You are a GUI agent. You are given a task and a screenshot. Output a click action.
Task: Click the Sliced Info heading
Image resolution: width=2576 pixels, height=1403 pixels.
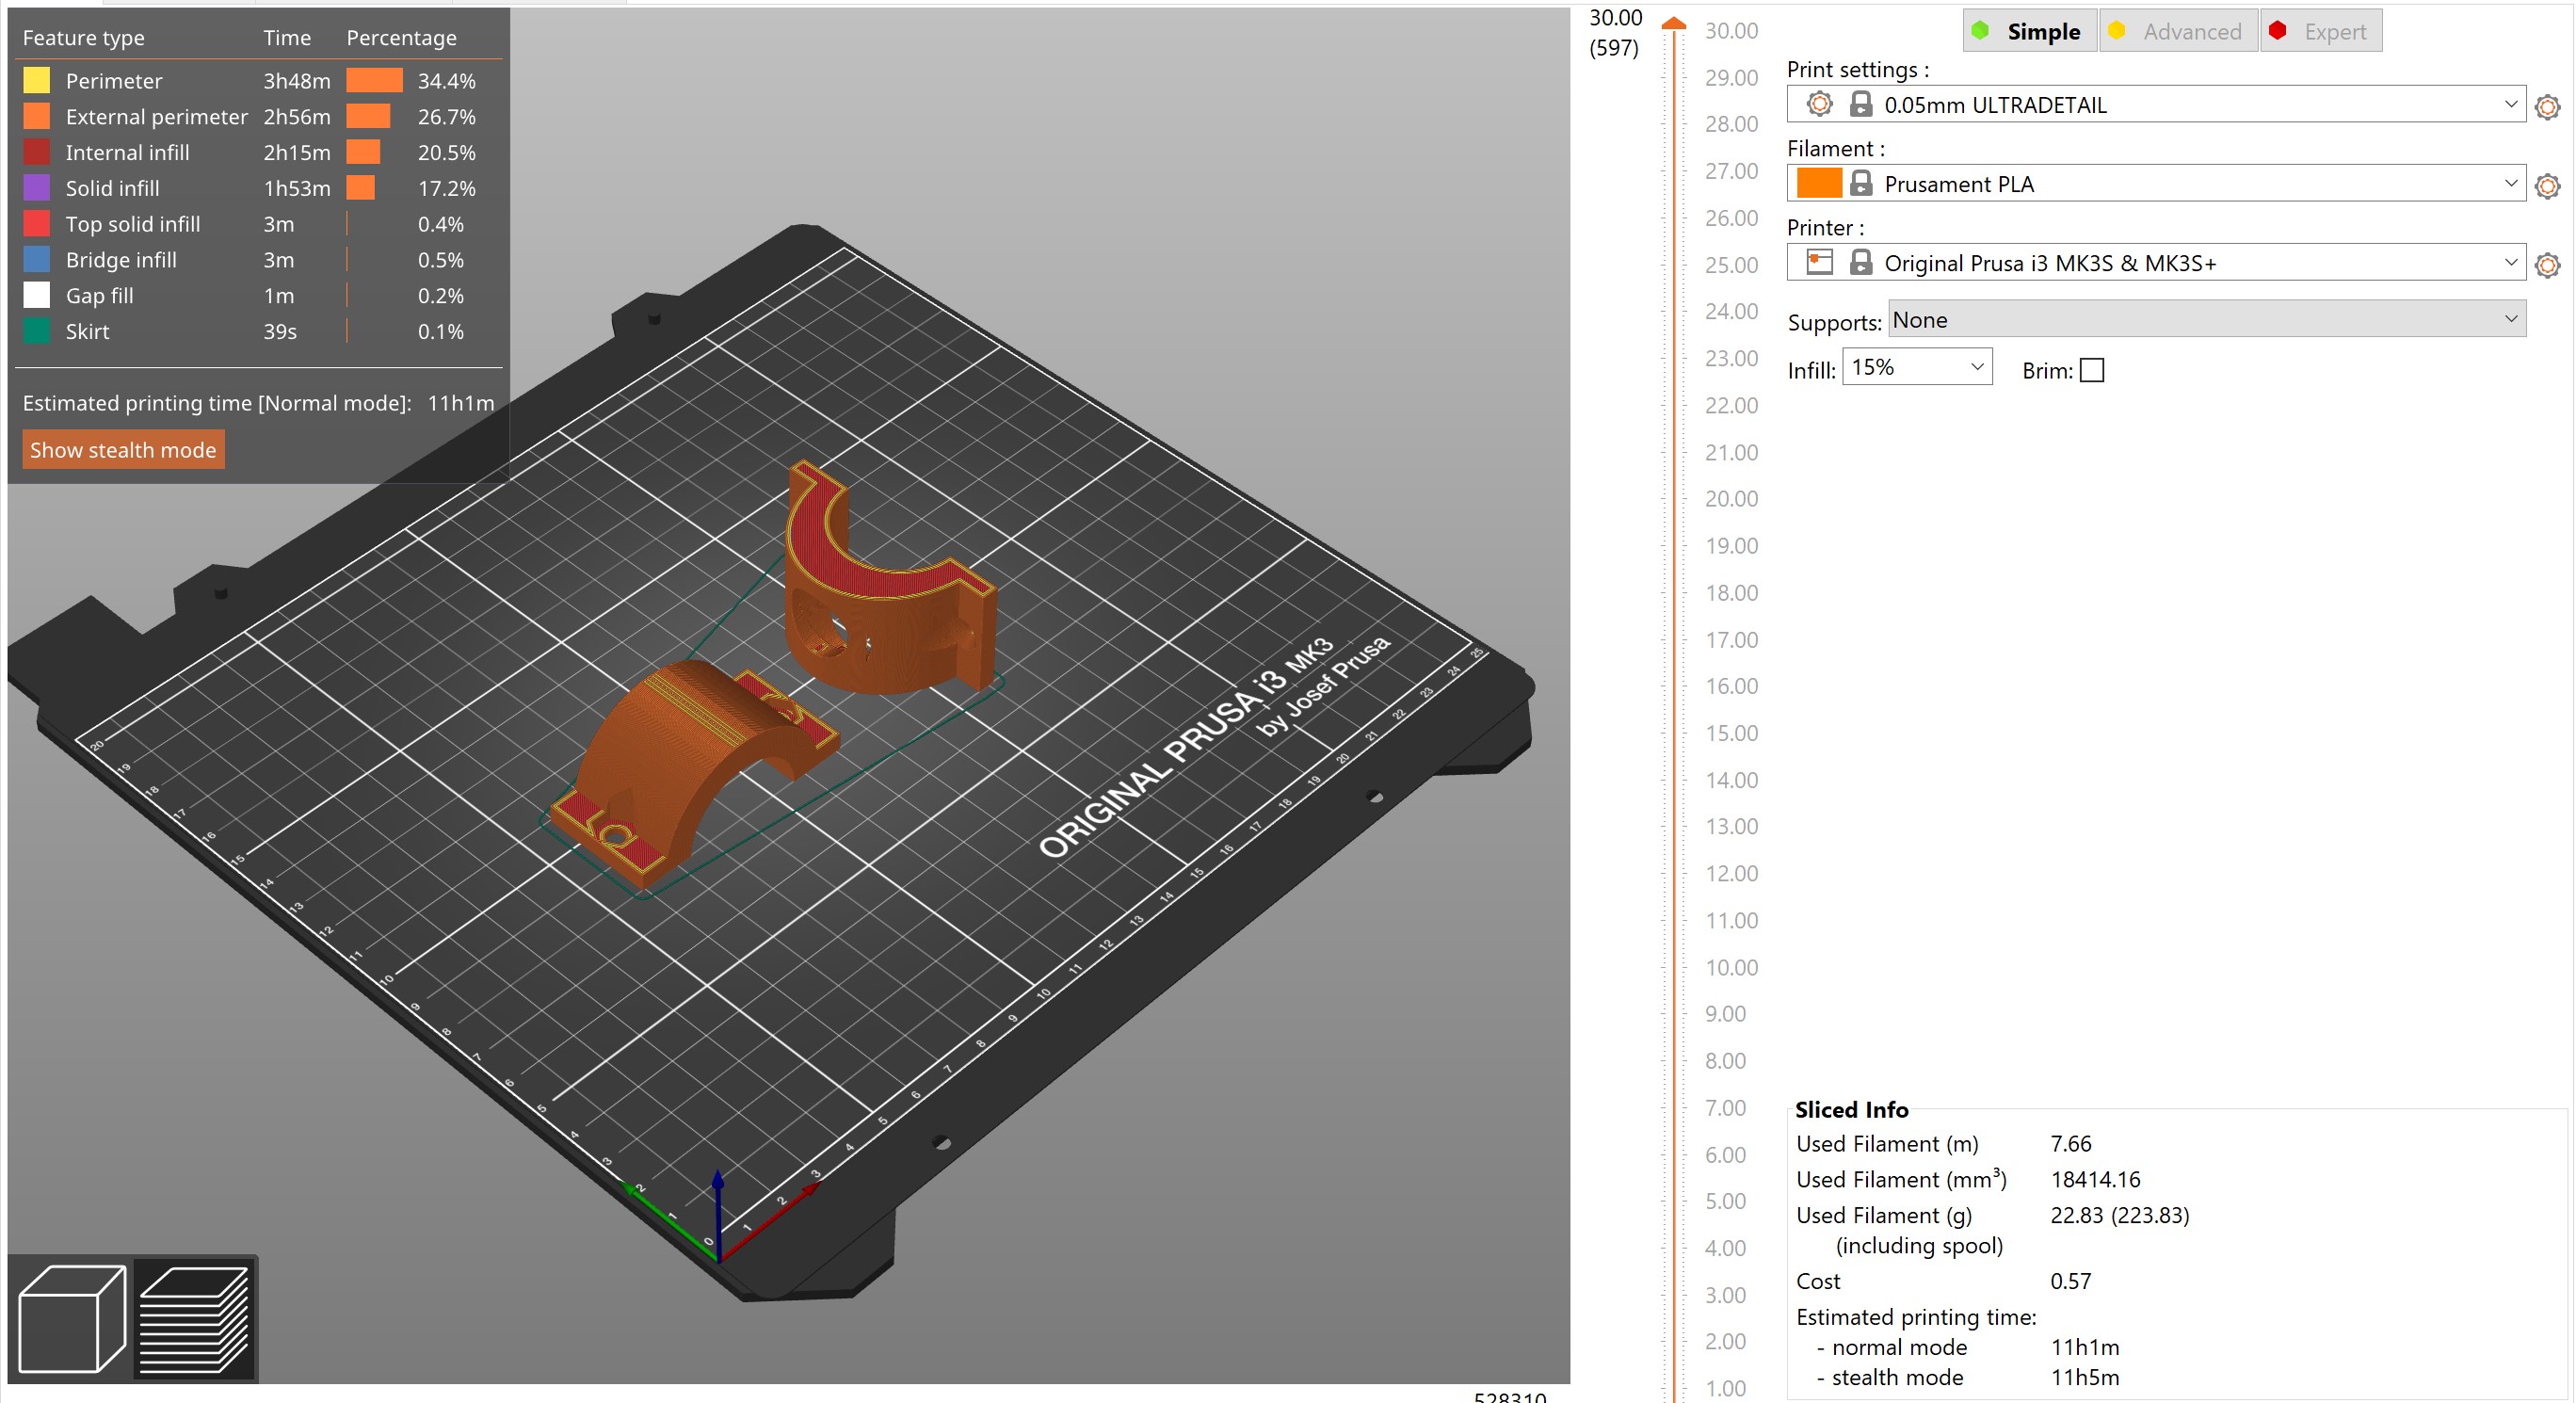pyautogui.click(x=1851, y=1110)
